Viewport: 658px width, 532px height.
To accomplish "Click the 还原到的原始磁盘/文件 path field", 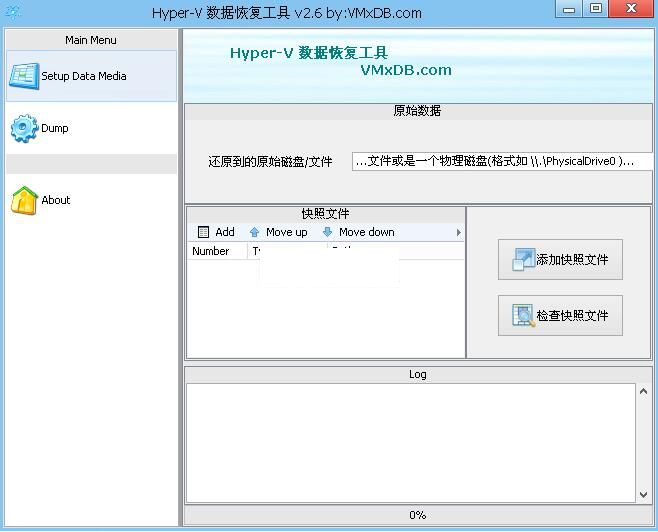I will pyautogui.click(x=501, y=161).
